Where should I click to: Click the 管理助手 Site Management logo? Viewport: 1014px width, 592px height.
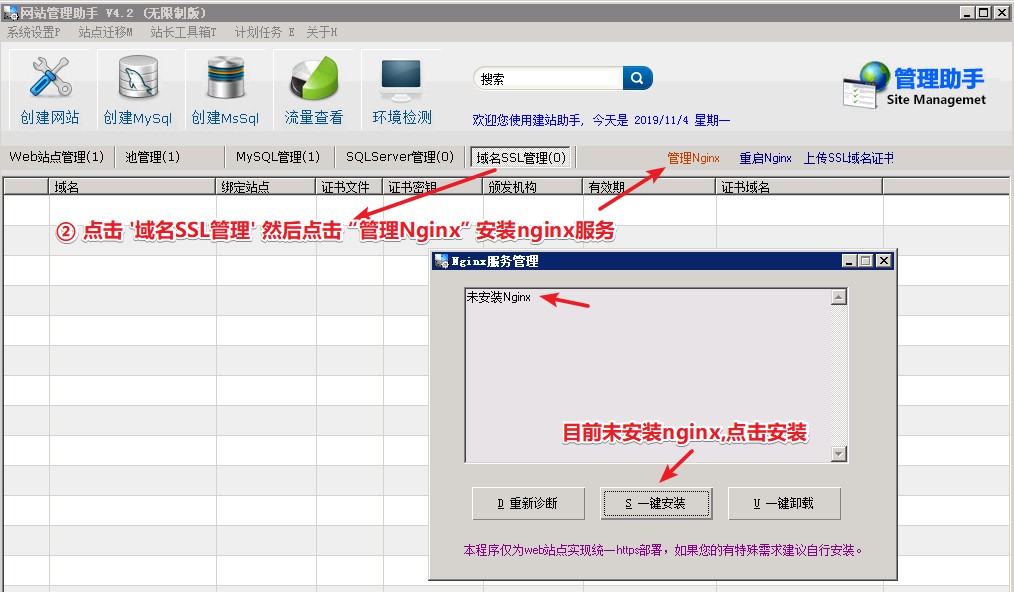(x=914, y=85)
